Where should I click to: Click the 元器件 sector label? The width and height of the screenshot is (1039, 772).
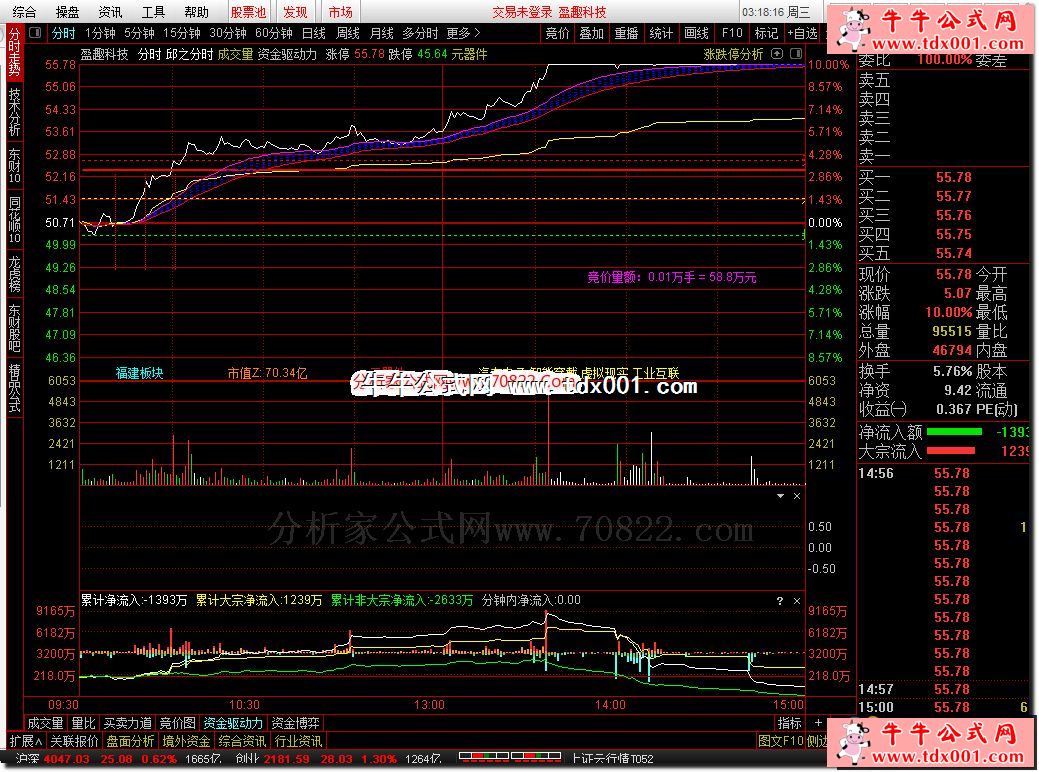pyautogui.click(x=469, y=54)
